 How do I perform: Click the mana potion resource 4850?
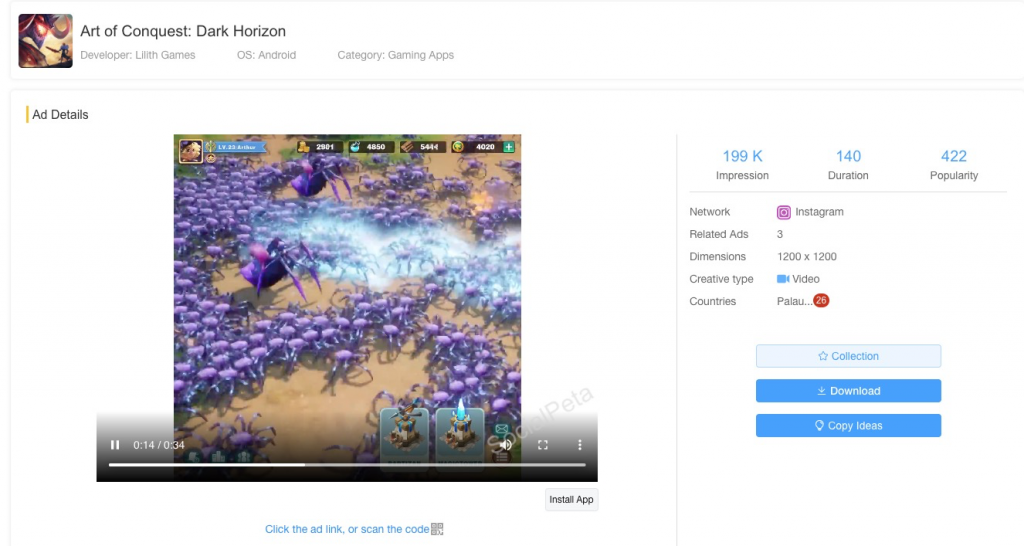coord(370,147)
